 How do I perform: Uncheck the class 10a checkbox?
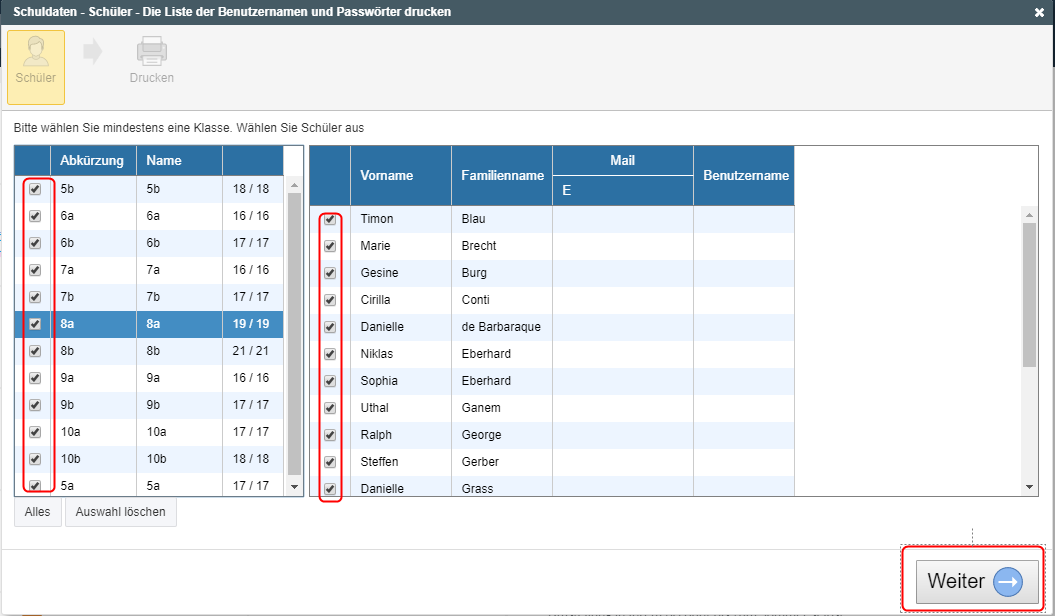pos(35,432)
